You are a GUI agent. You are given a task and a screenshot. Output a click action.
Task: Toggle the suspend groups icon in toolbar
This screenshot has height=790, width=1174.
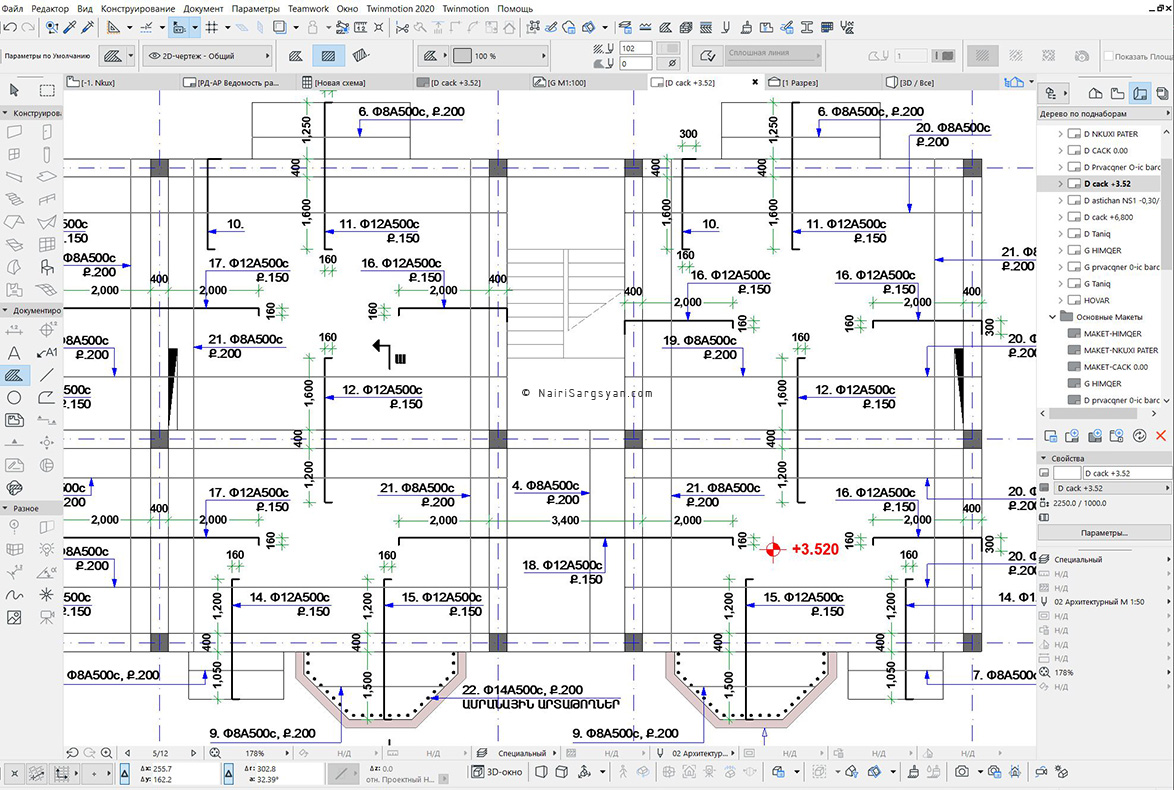[342, 28]
